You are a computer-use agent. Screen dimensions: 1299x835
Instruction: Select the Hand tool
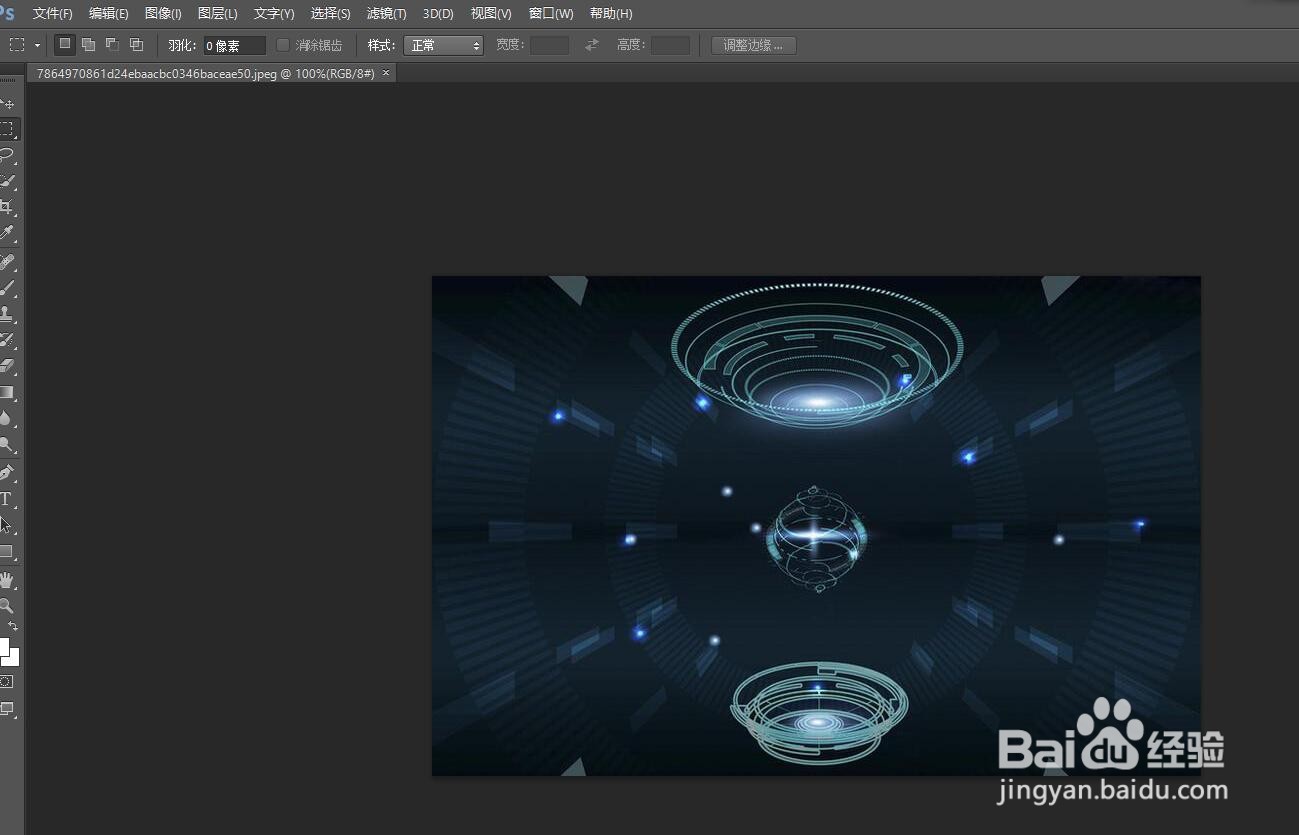(x=8, y=579)
